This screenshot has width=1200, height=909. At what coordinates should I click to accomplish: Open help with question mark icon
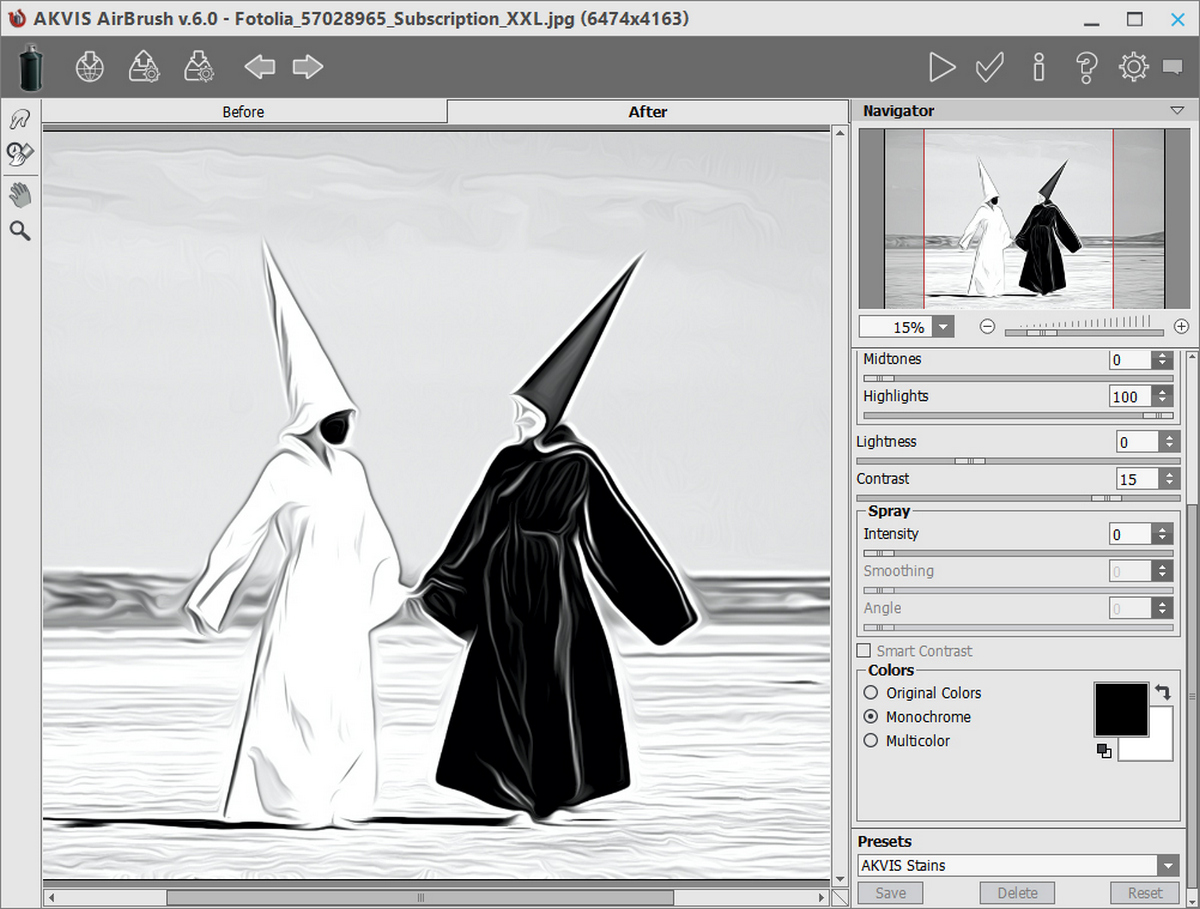[x=1087, y=68]
